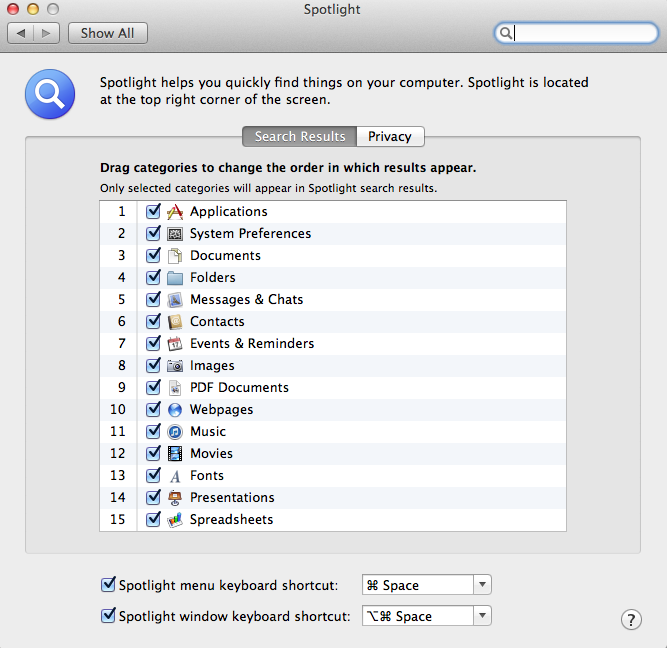
Task: Select the Presentations row label
Action: pyautogui.click(x=232, y=497)
